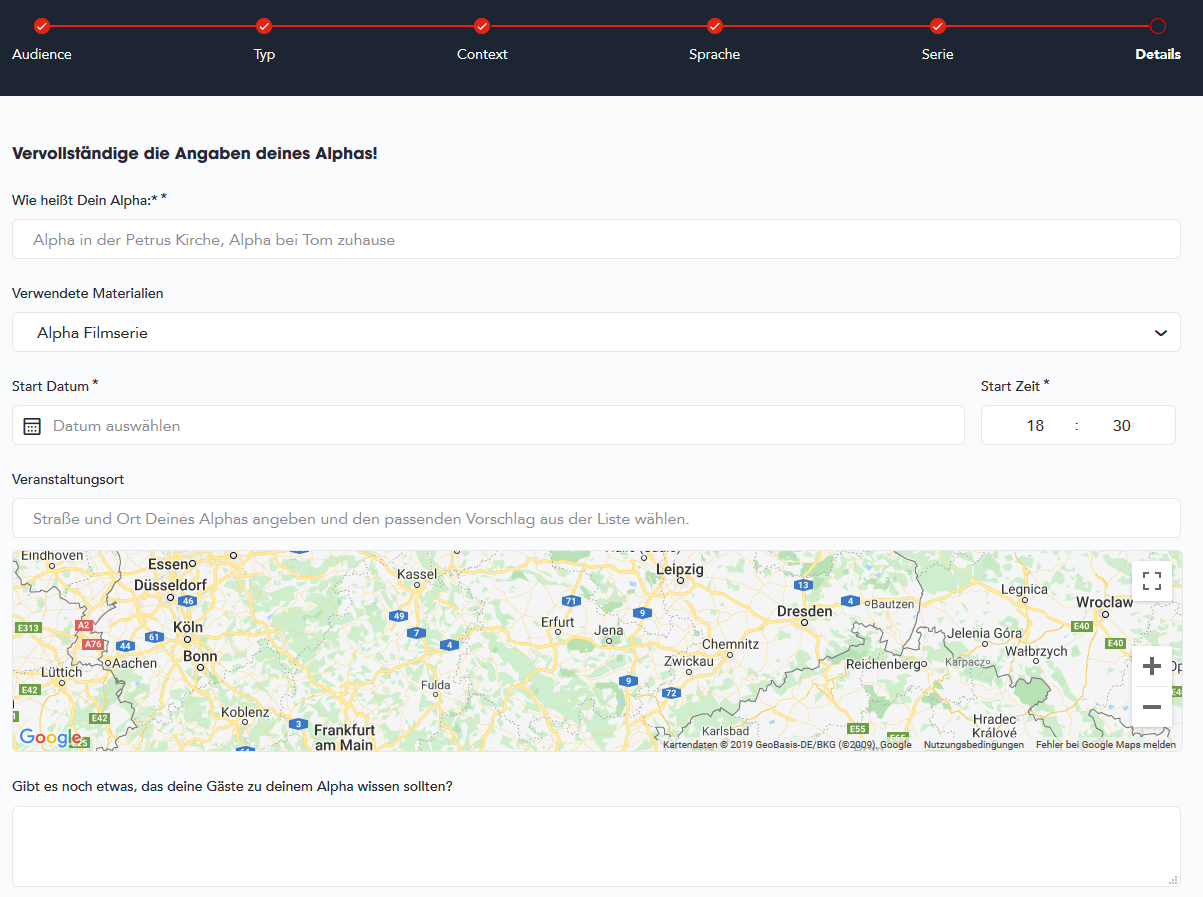Click the Start Zeit label
Screen dimensions: 1203x897
pos(1010,386)
